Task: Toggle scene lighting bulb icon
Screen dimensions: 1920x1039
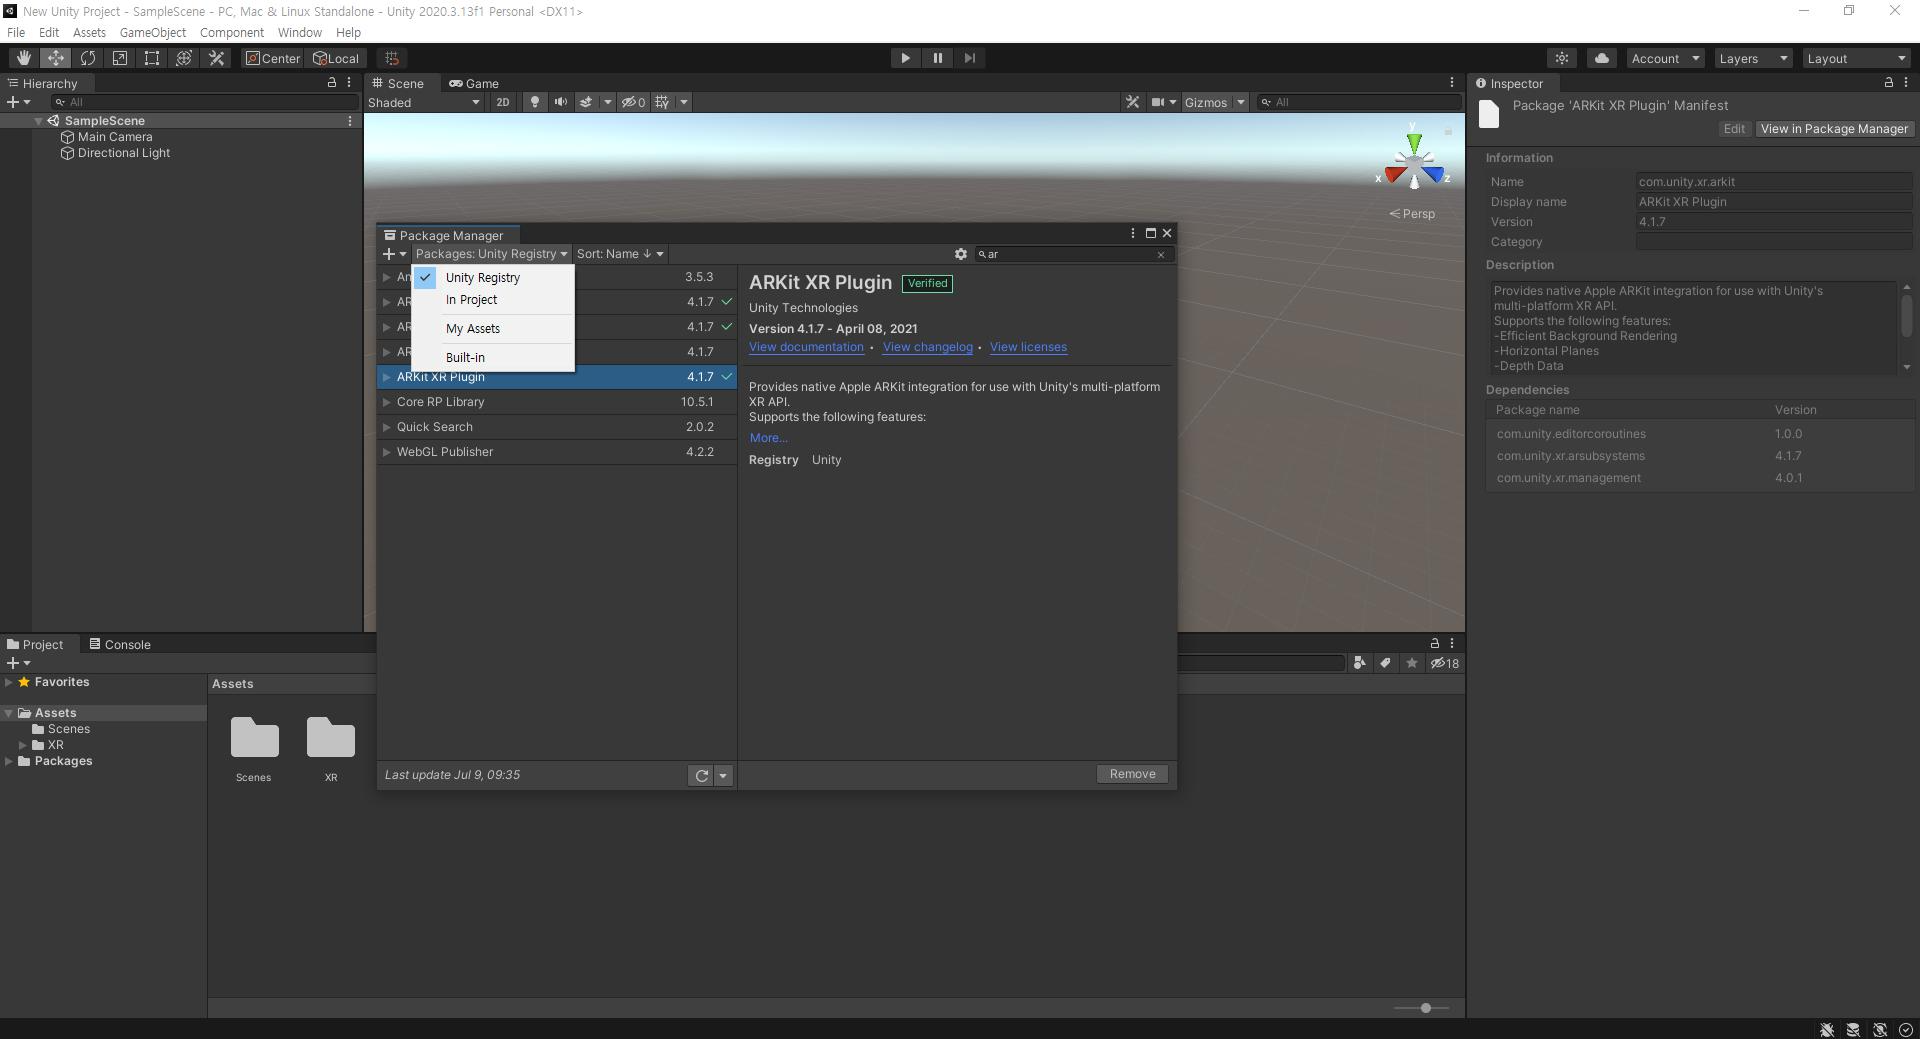Action: pyautogui.click(x=535, y=102)
